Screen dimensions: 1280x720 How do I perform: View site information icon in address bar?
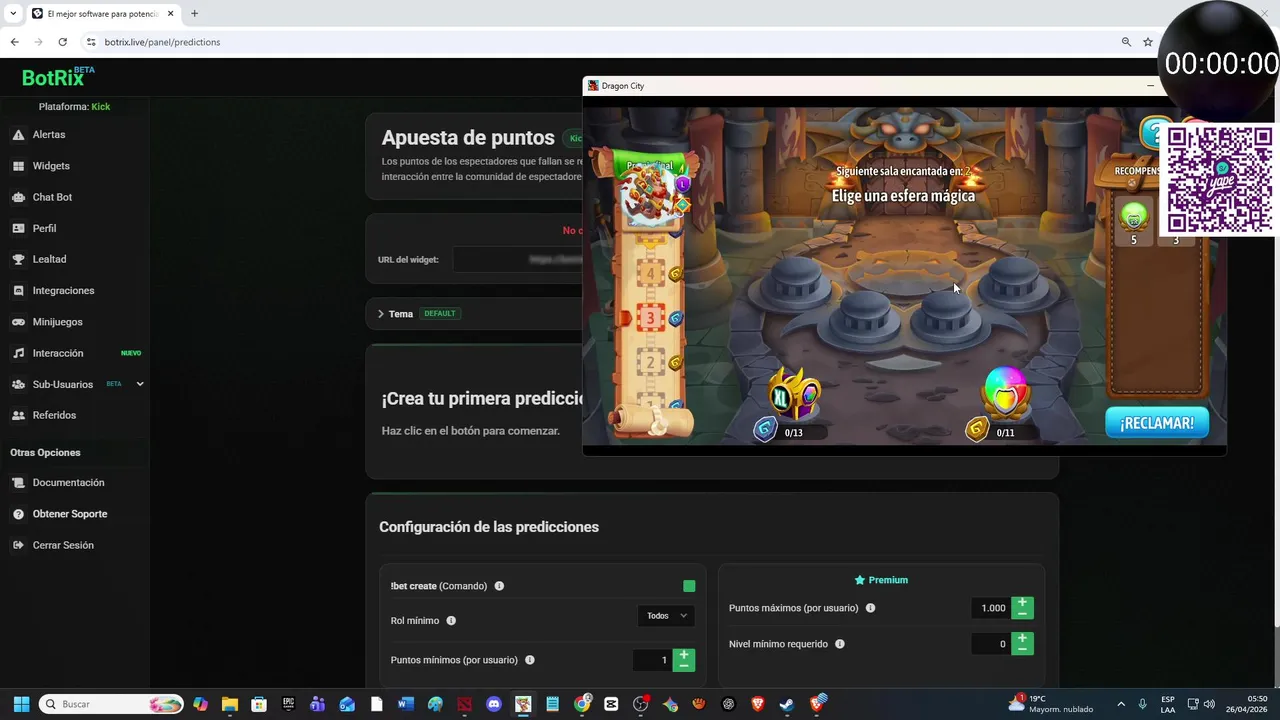[x=91, y=42]
